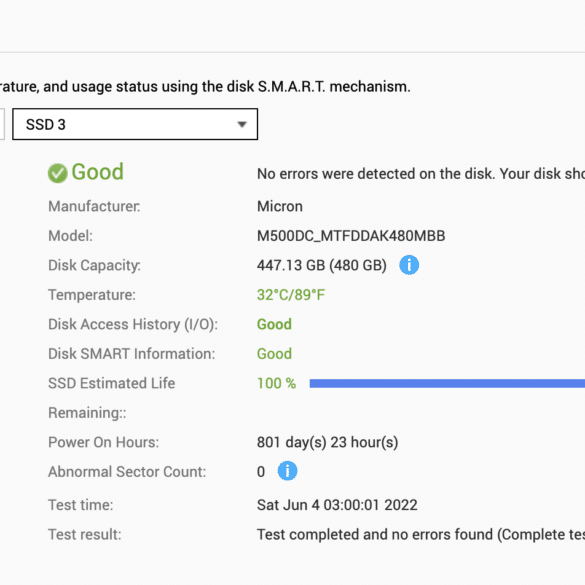Click the Good value for Disk SMART Information

[274, 354]
